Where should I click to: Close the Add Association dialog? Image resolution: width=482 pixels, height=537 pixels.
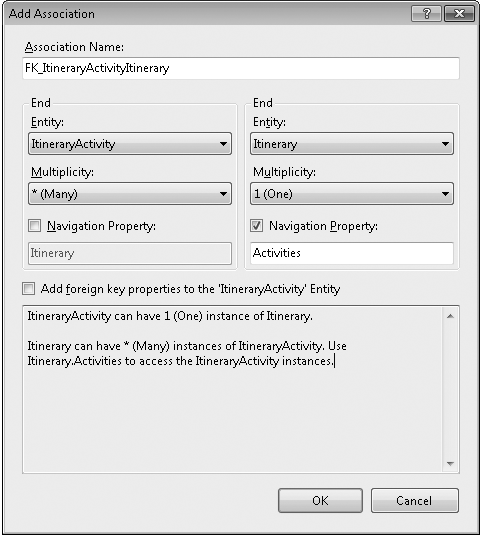click(x=459, y=14)
